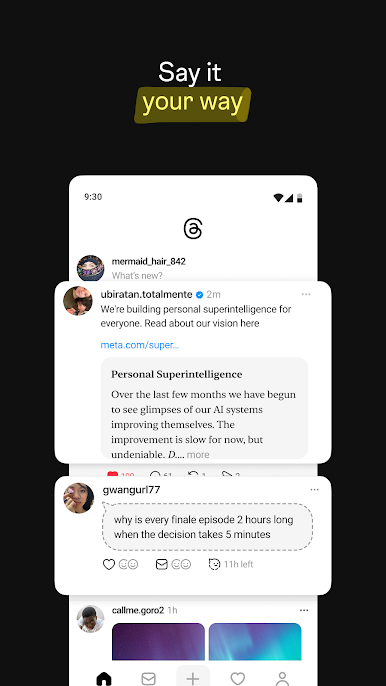Open ubiratan.totalmente's profile picture
Viewport: 386px width, 686px height.
[x=78, y=301]
